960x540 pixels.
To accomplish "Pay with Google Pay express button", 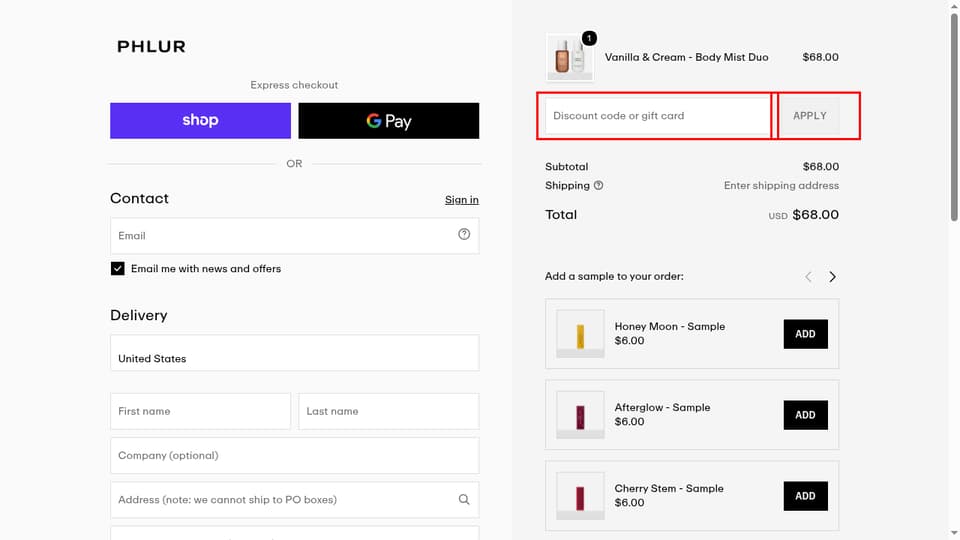I will (389, 121).
